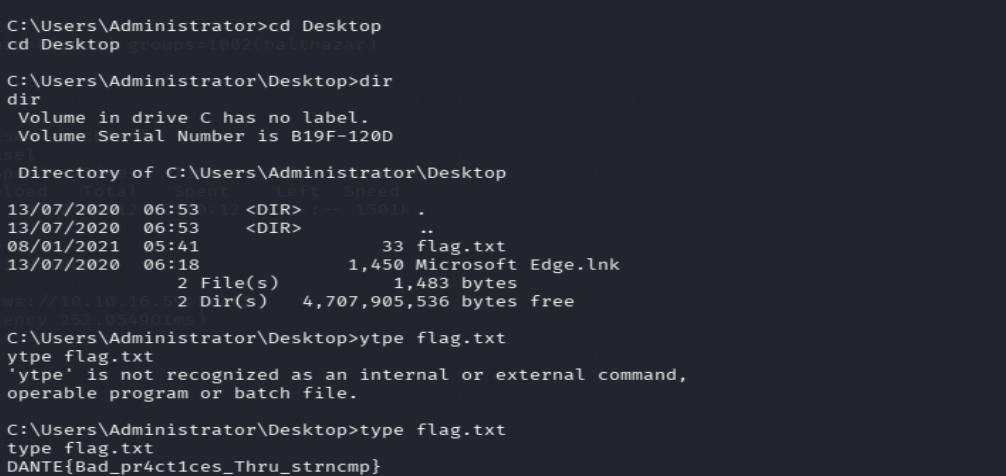Click the 08/01/2021 05:41 timestamp
The image size is (1006, 476).
[103, 246]
